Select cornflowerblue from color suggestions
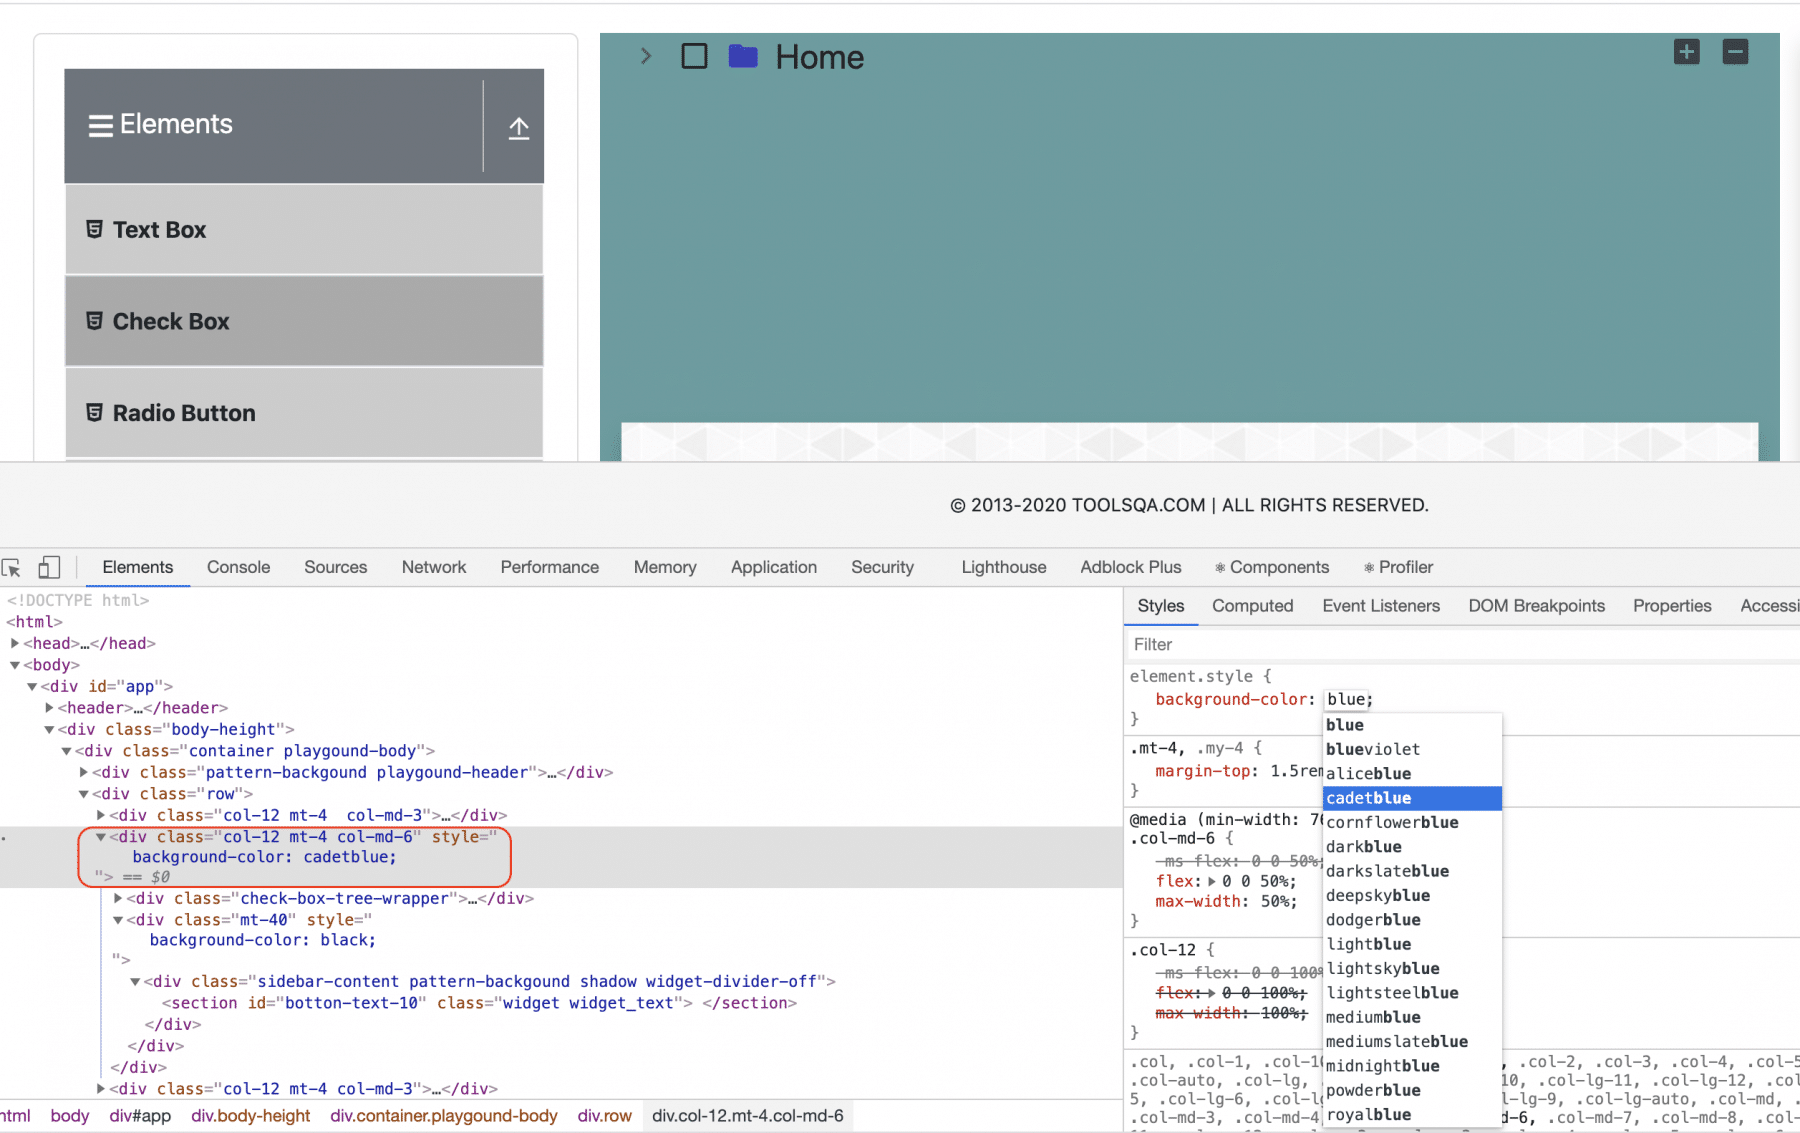The image size is (1800, 1133). (x=1392, y=822)
